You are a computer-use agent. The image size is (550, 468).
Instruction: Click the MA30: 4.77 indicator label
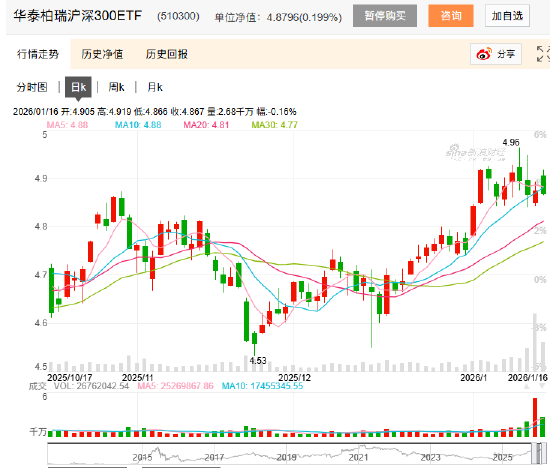[275, 125]
